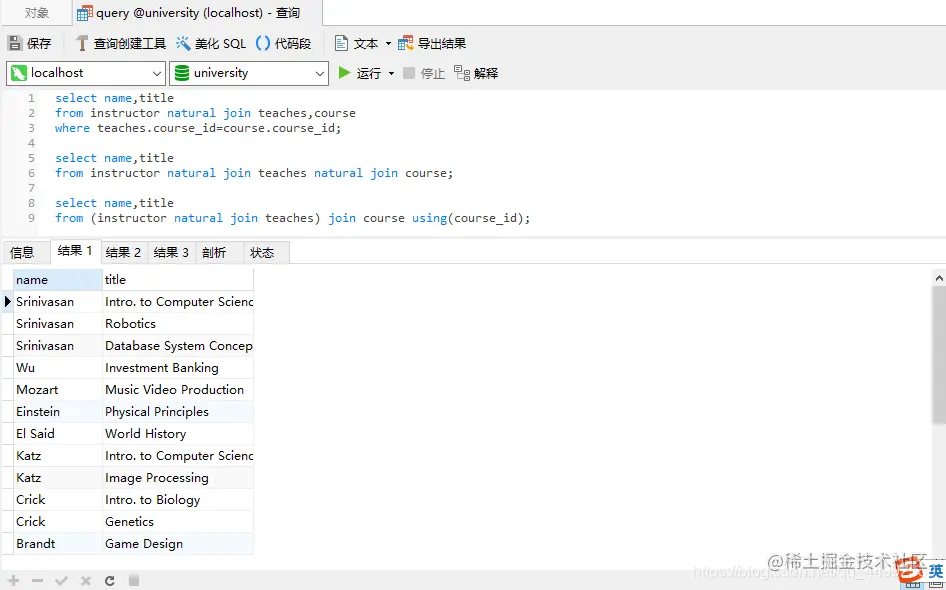Click 导出结果 export results

432,43
